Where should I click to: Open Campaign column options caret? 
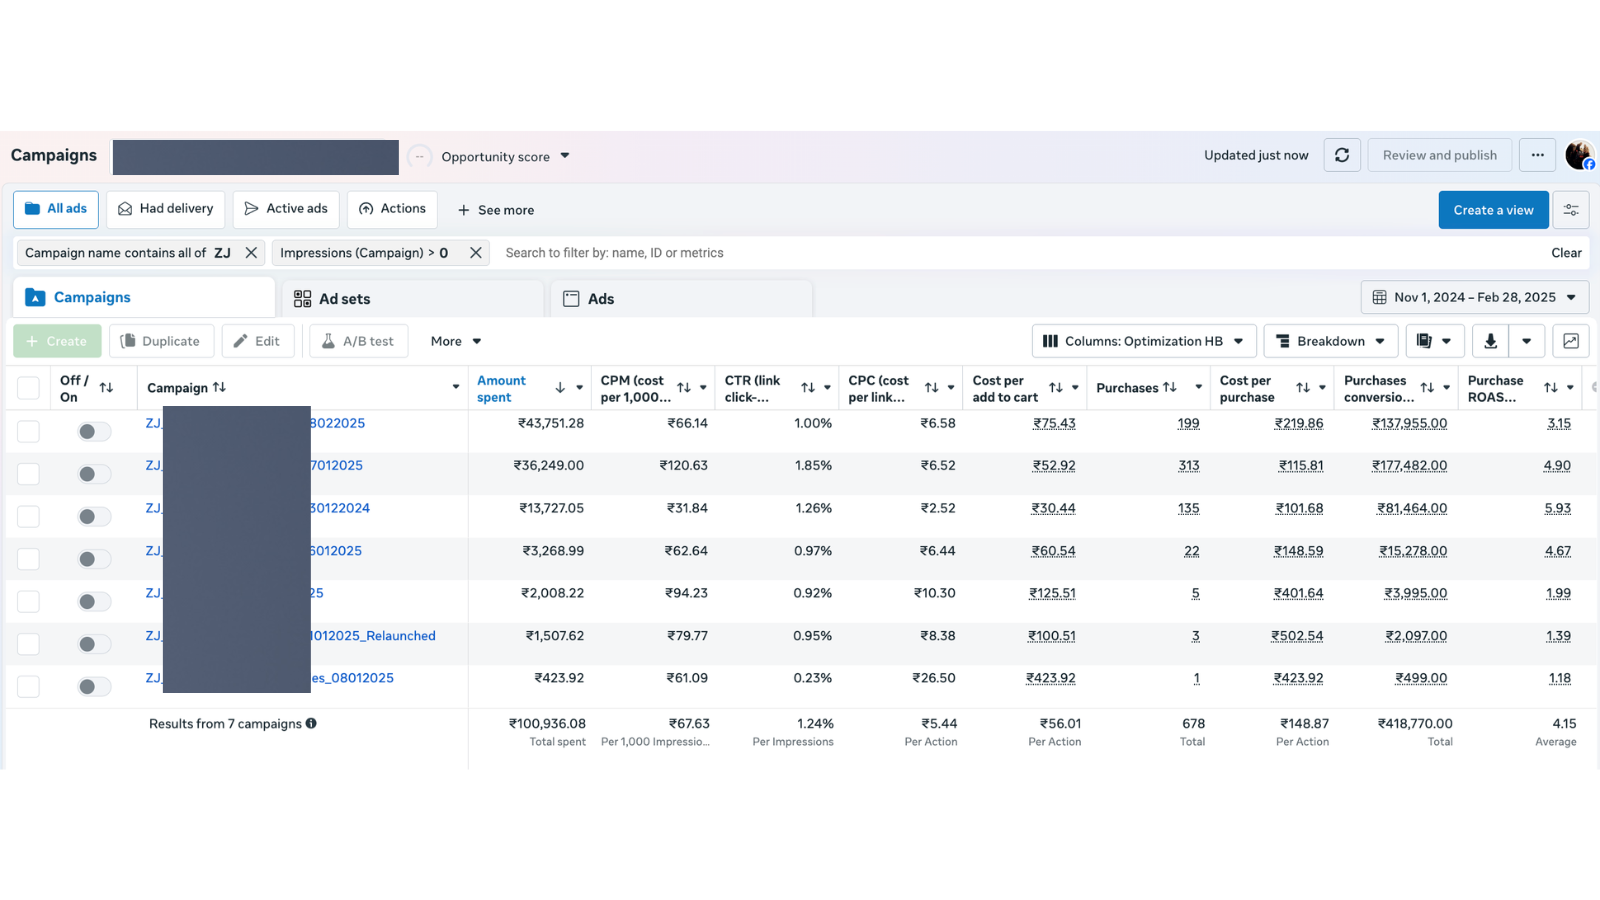pos(456,388)
